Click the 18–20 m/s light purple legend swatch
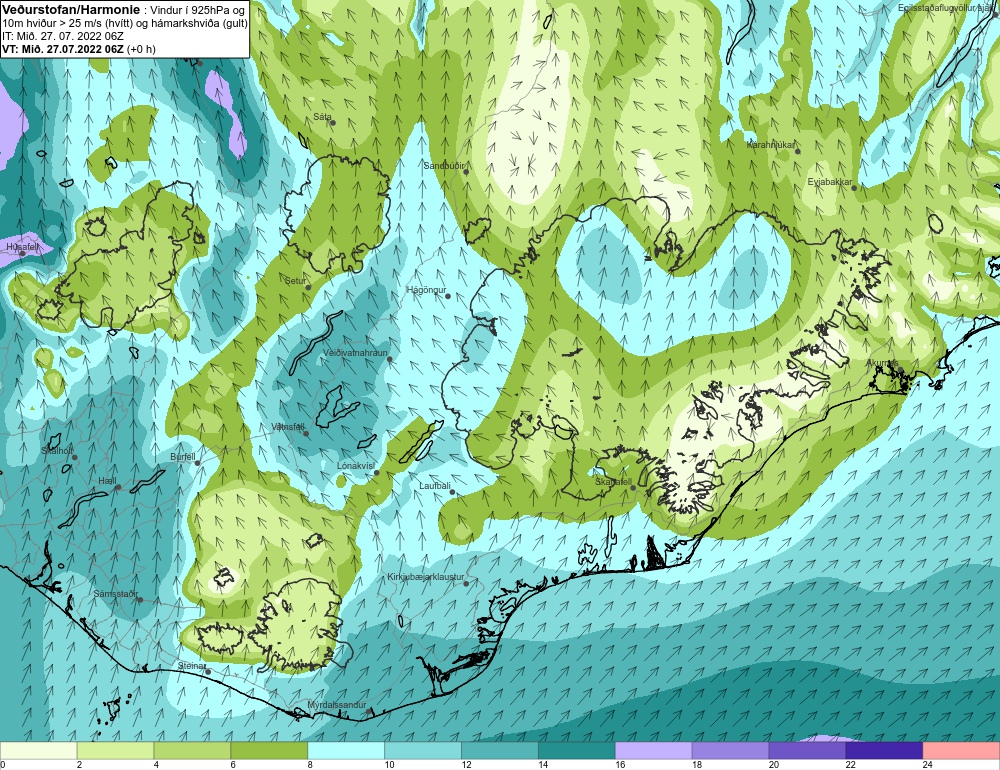The width and height of the screenshot is (1000, 770). click(x=731, y=750)
